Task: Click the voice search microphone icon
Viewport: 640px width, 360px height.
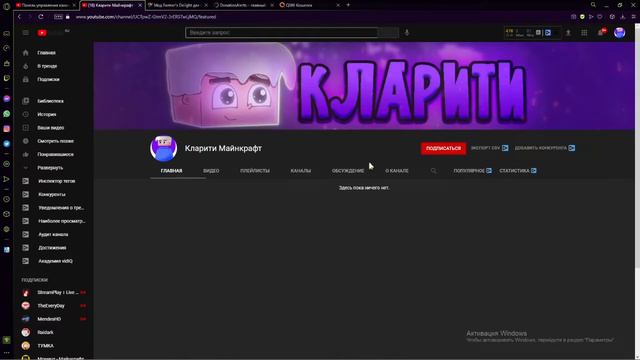Action: [407, 33]
